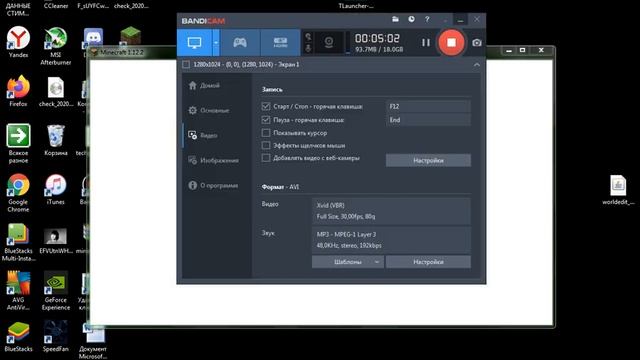Open Изображения tab in sidebar
Image resolution: width=640 pixels, height=360 pixels.
213,160
